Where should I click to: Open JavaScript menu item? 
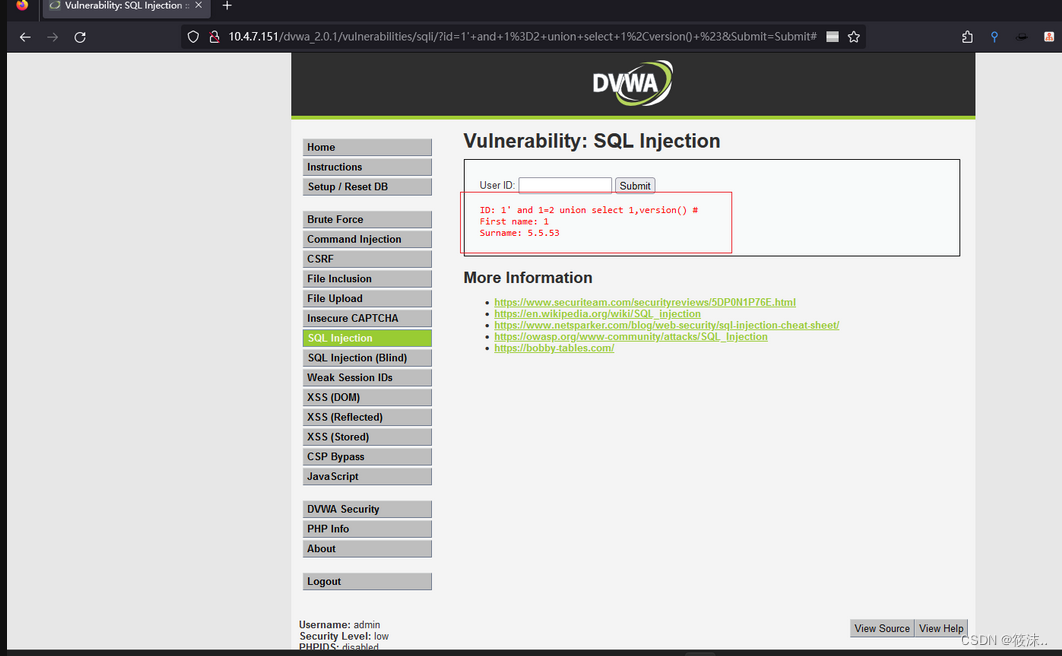(367, 476)
